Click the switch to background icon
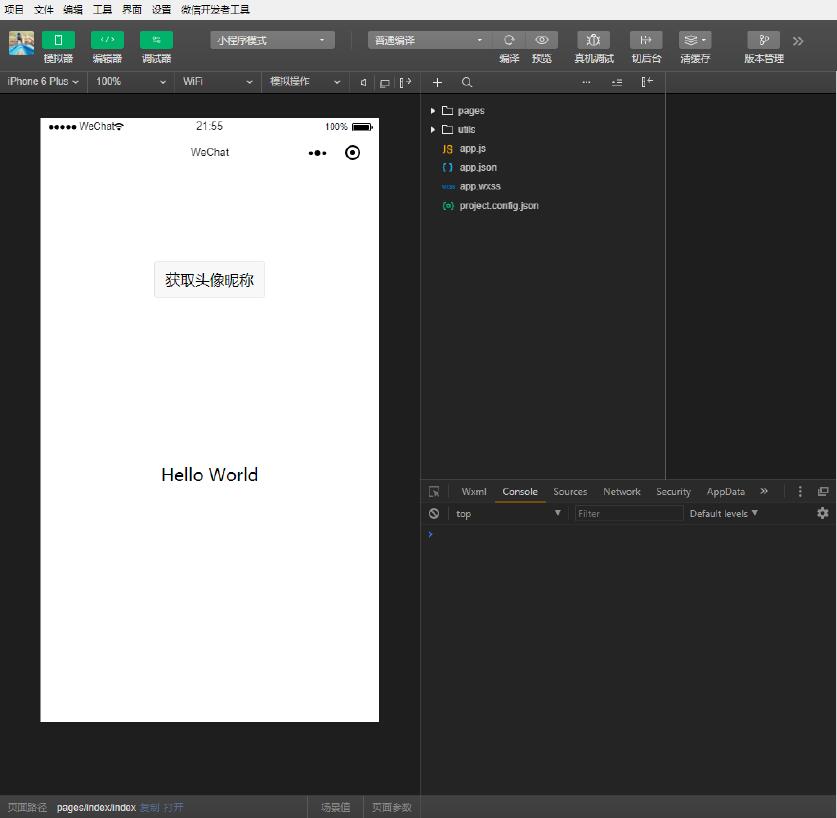 coord(646,40)
